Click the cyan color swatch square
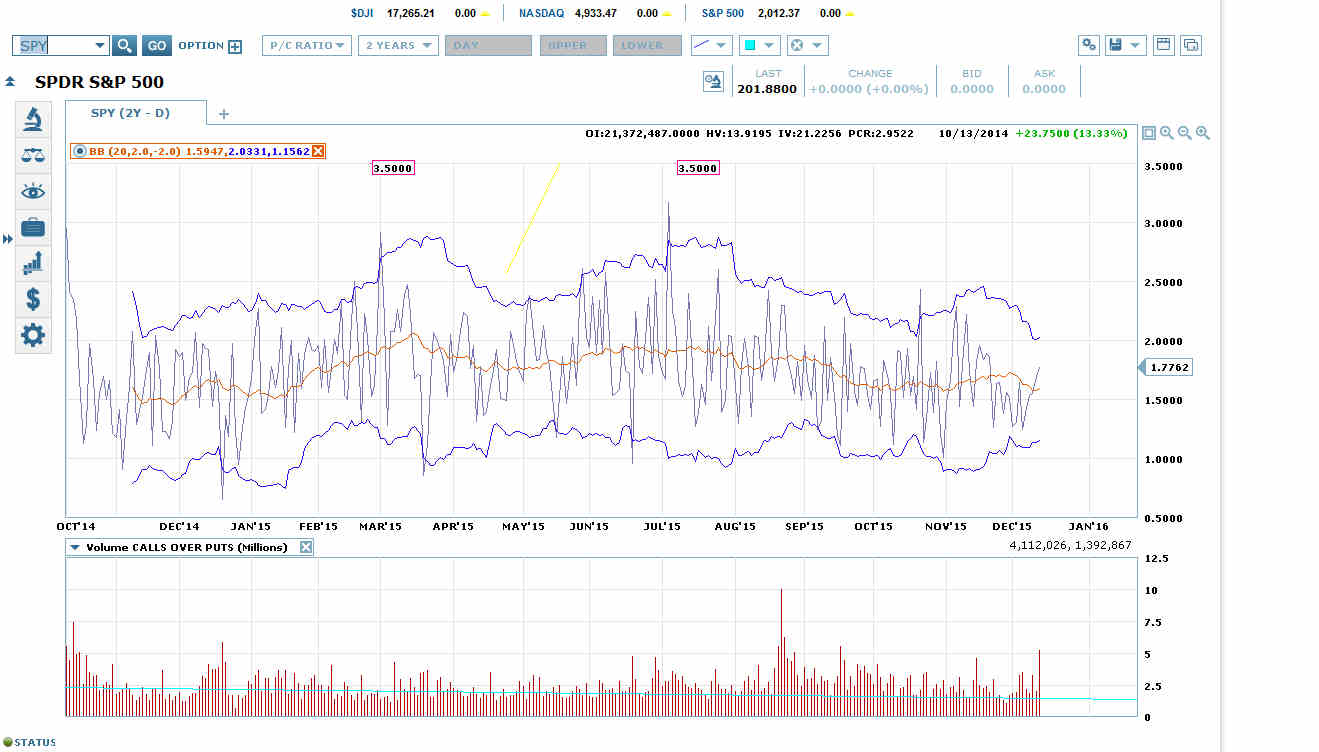 748,45
